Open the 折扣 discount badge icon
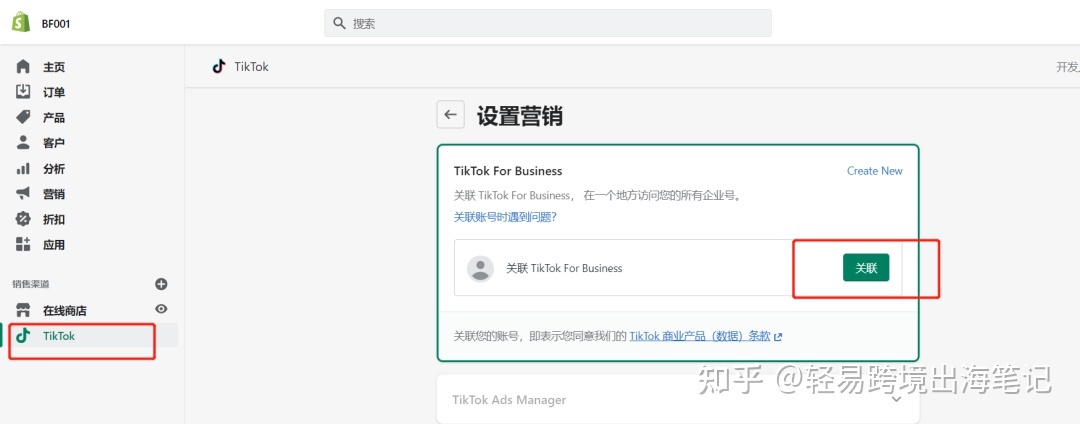Image resolution: width=1080 pixels, height=424 pixels. (23, 219)
